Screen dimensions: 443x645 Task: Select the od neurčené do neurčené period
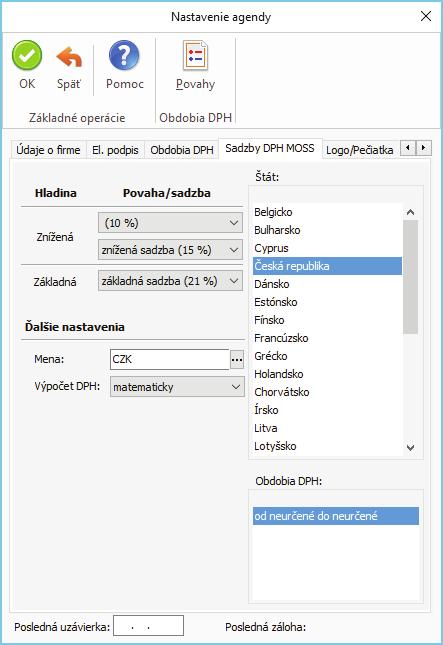click(x=336, y=516)
